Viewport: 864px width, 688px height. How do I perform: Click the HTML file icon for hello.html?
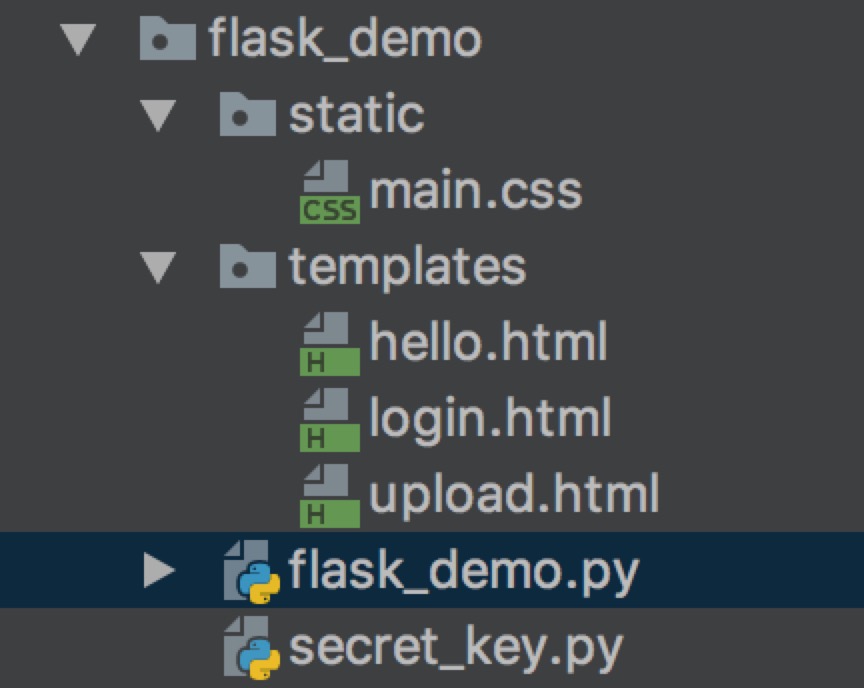pyautogui.click(x=330, y=343)
